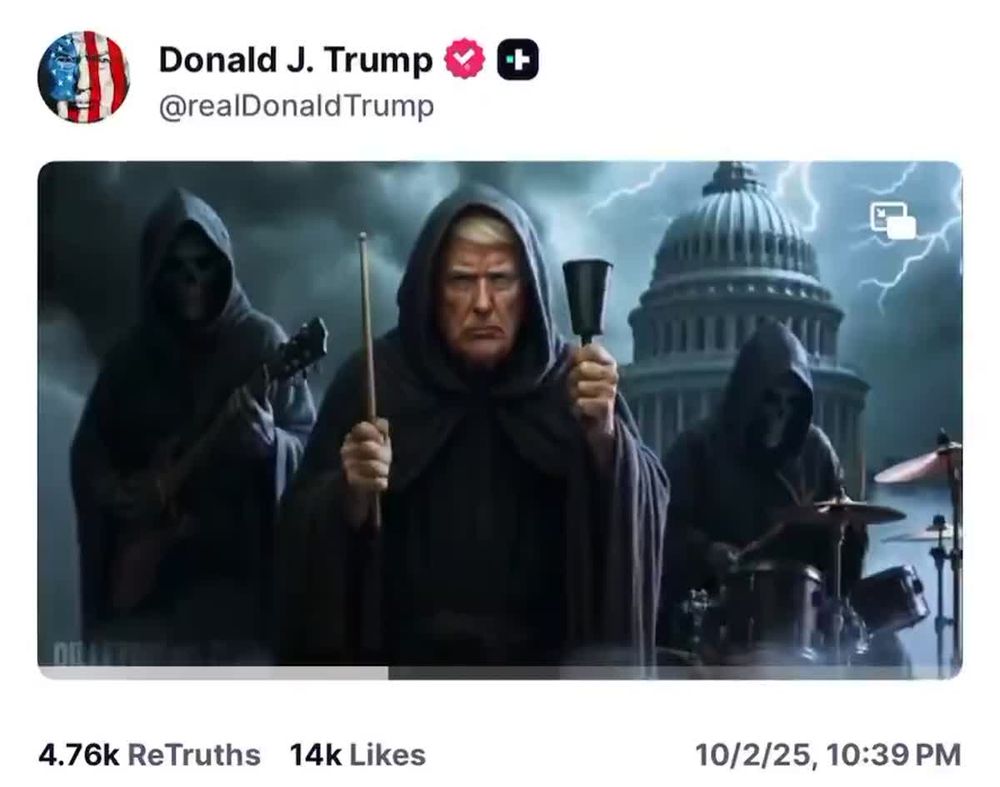Open the flag-face profile avatar
1000x787 pixels.
click(x=84, y=77)
